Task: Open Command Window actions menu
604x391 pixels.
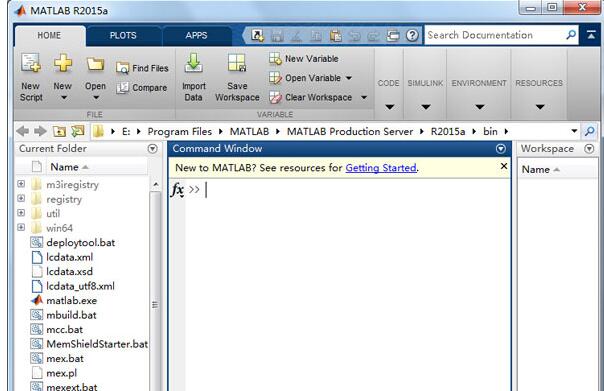Action: (501, 149)
